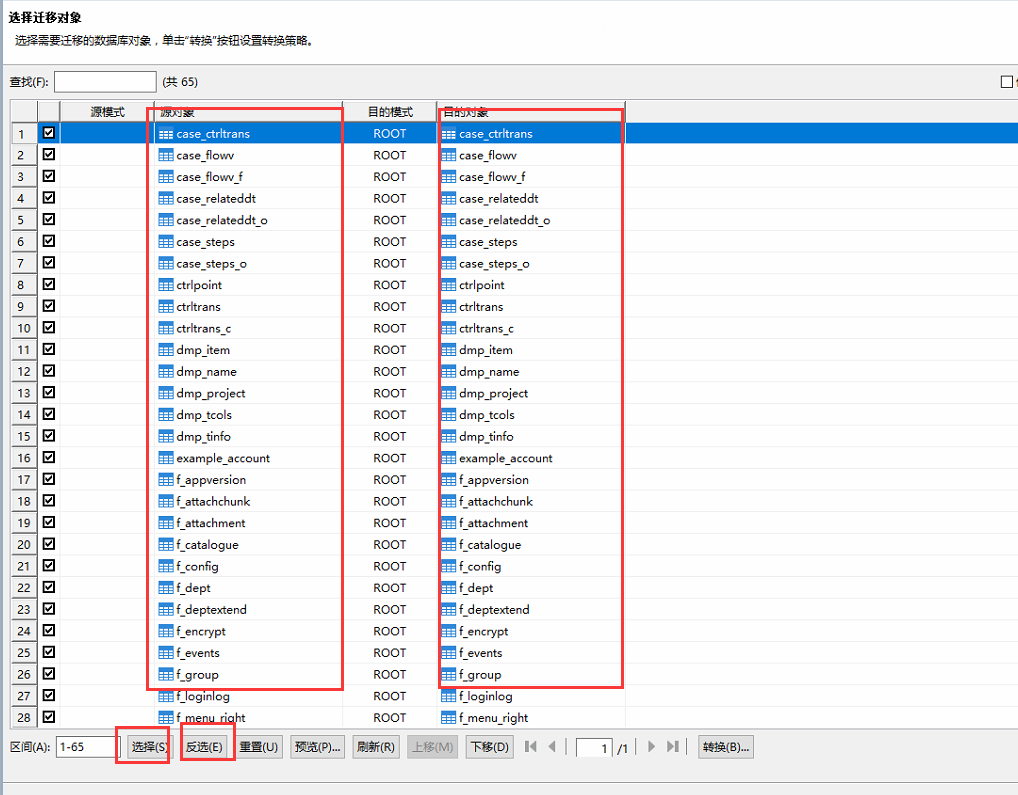Click the 下移(D) move down button
Viewport: 1018px width, 795px height.
click(490, 747)
